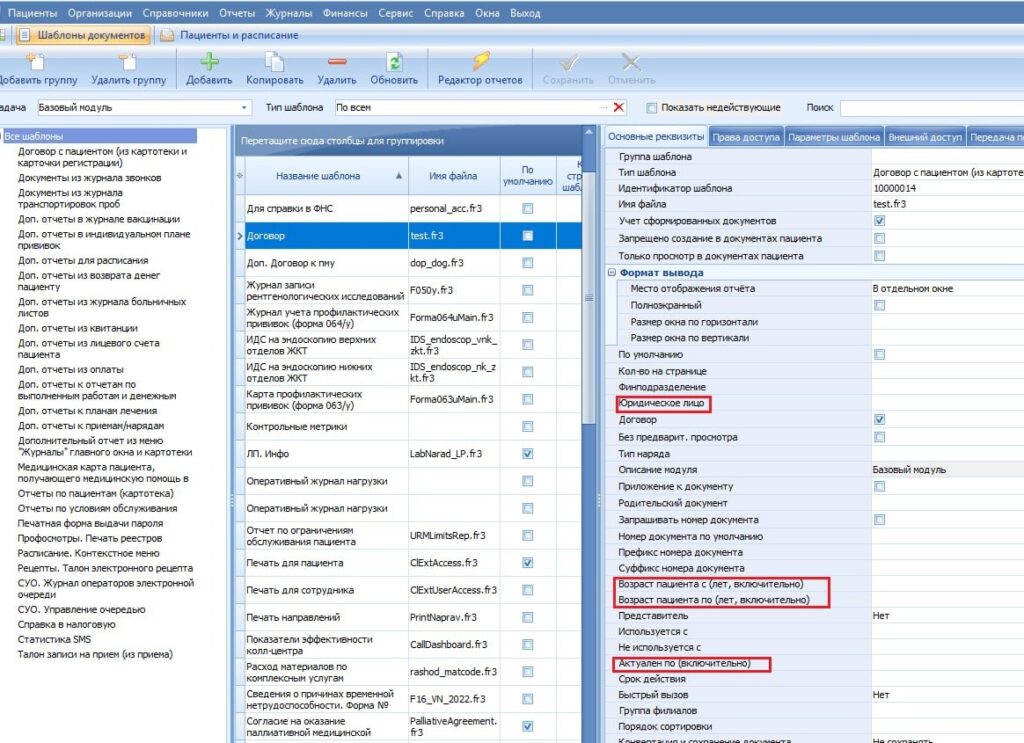This screenshot has width=1024, height=743.
Task: Switch to the Параметры шаблона tab
Action: [x=834, y=137]
